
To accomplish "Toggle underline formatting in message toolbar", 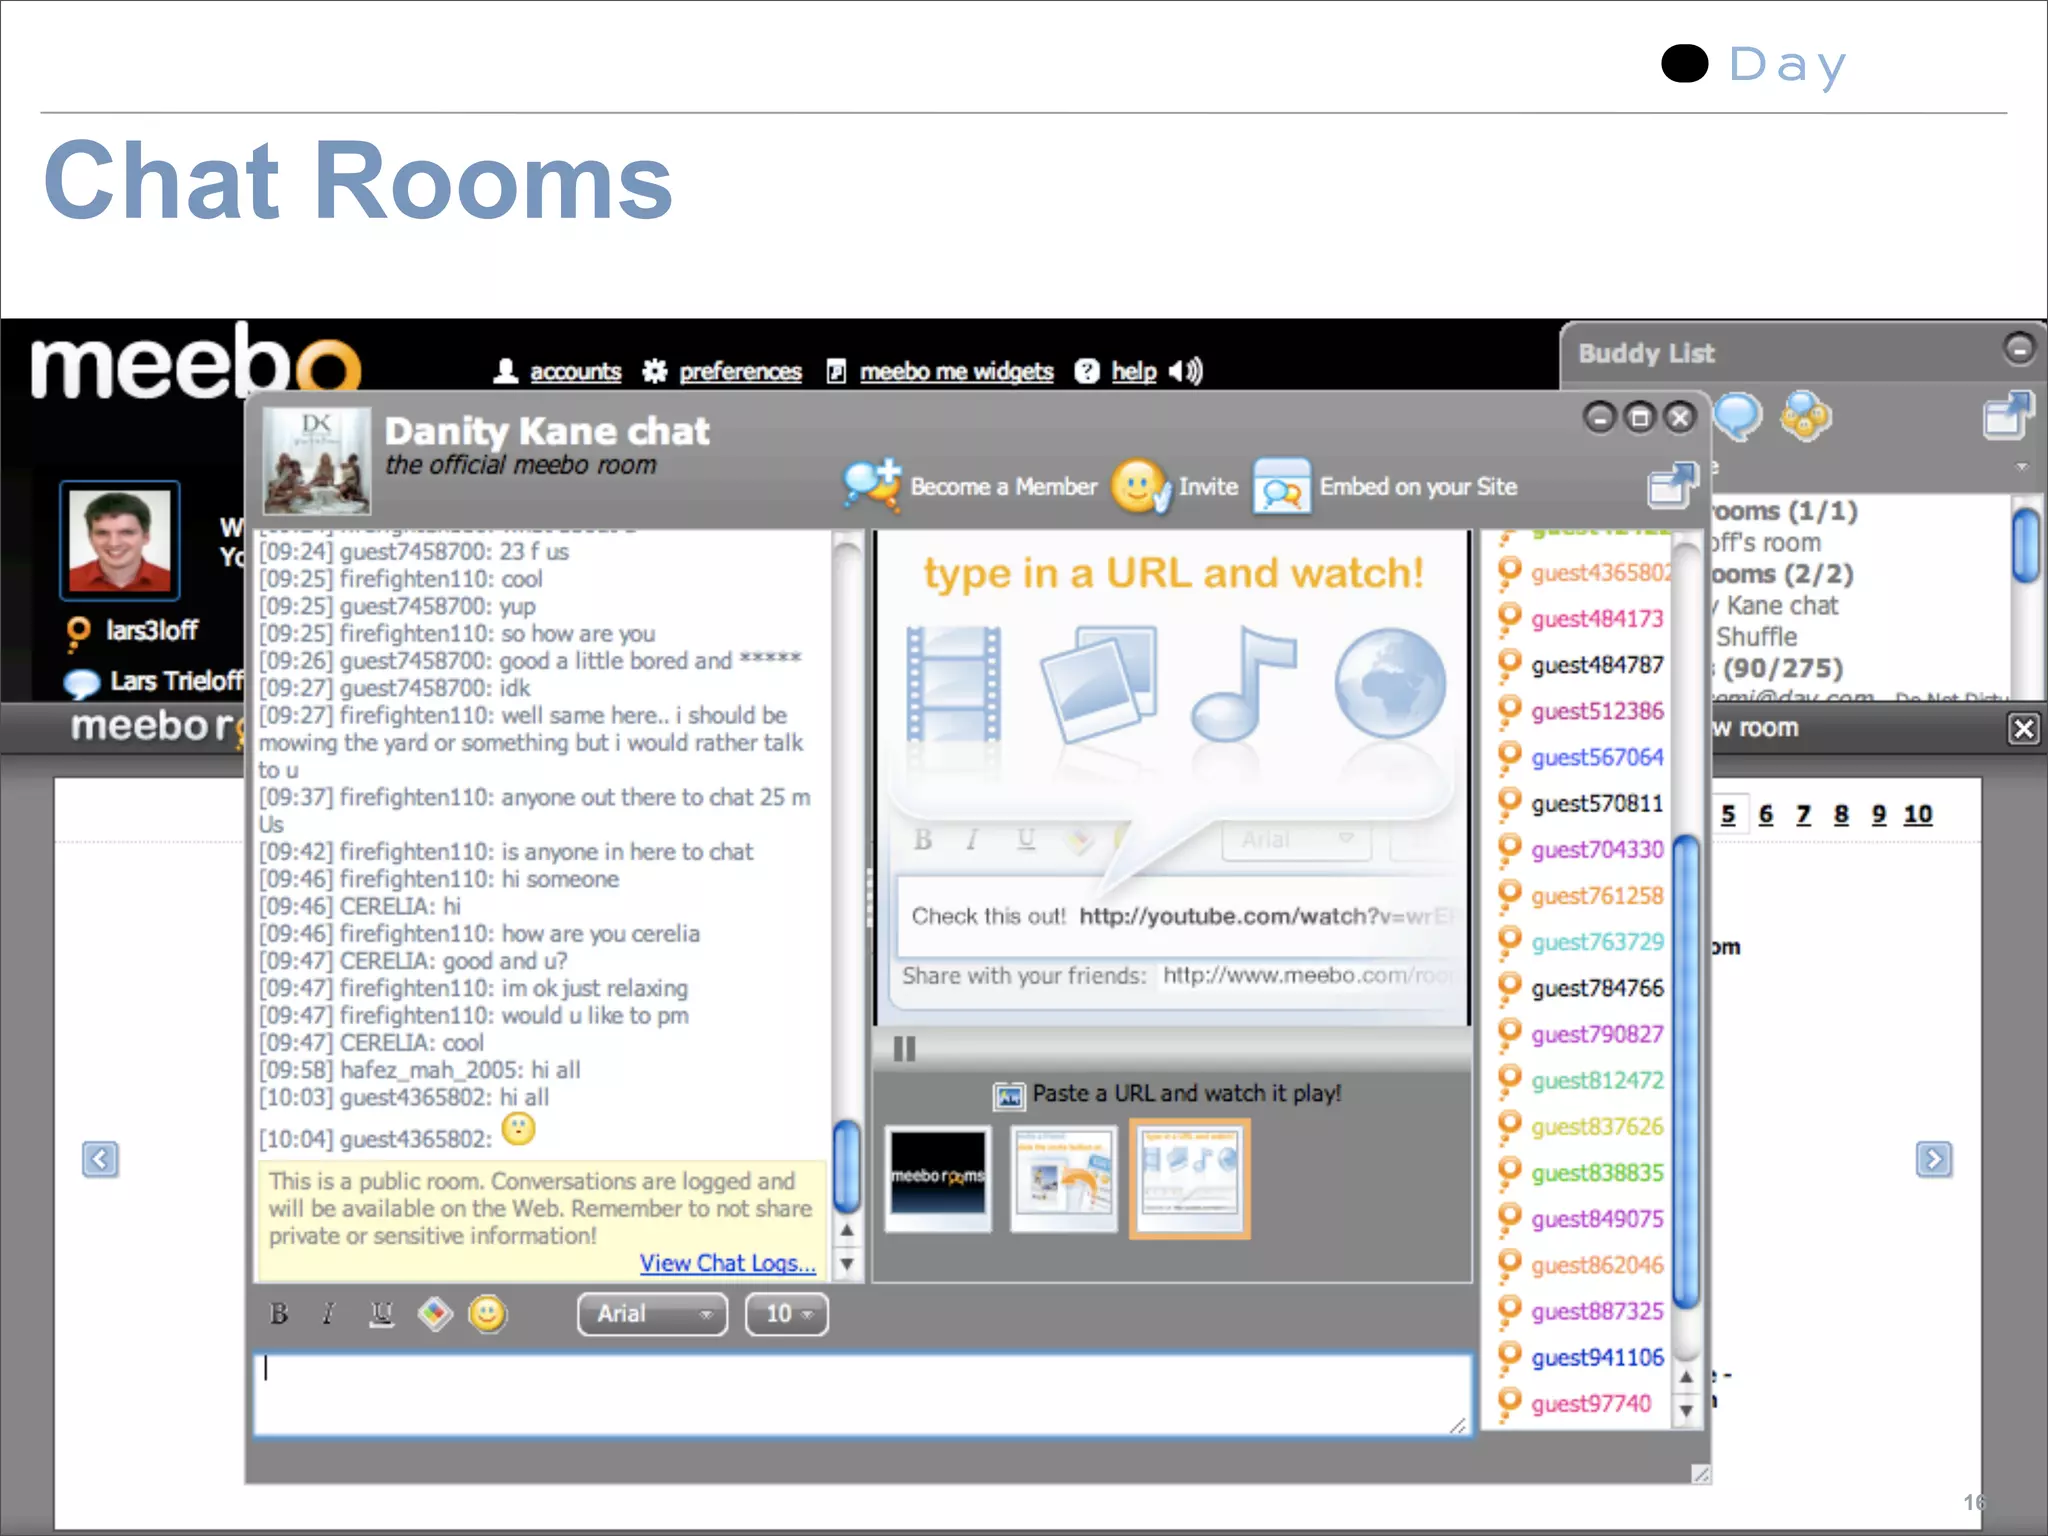I will [x=381, y=1314].
